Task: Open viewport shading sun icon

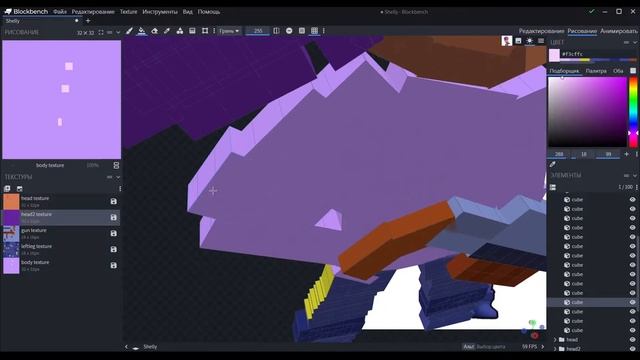Action: click(529, 41)
